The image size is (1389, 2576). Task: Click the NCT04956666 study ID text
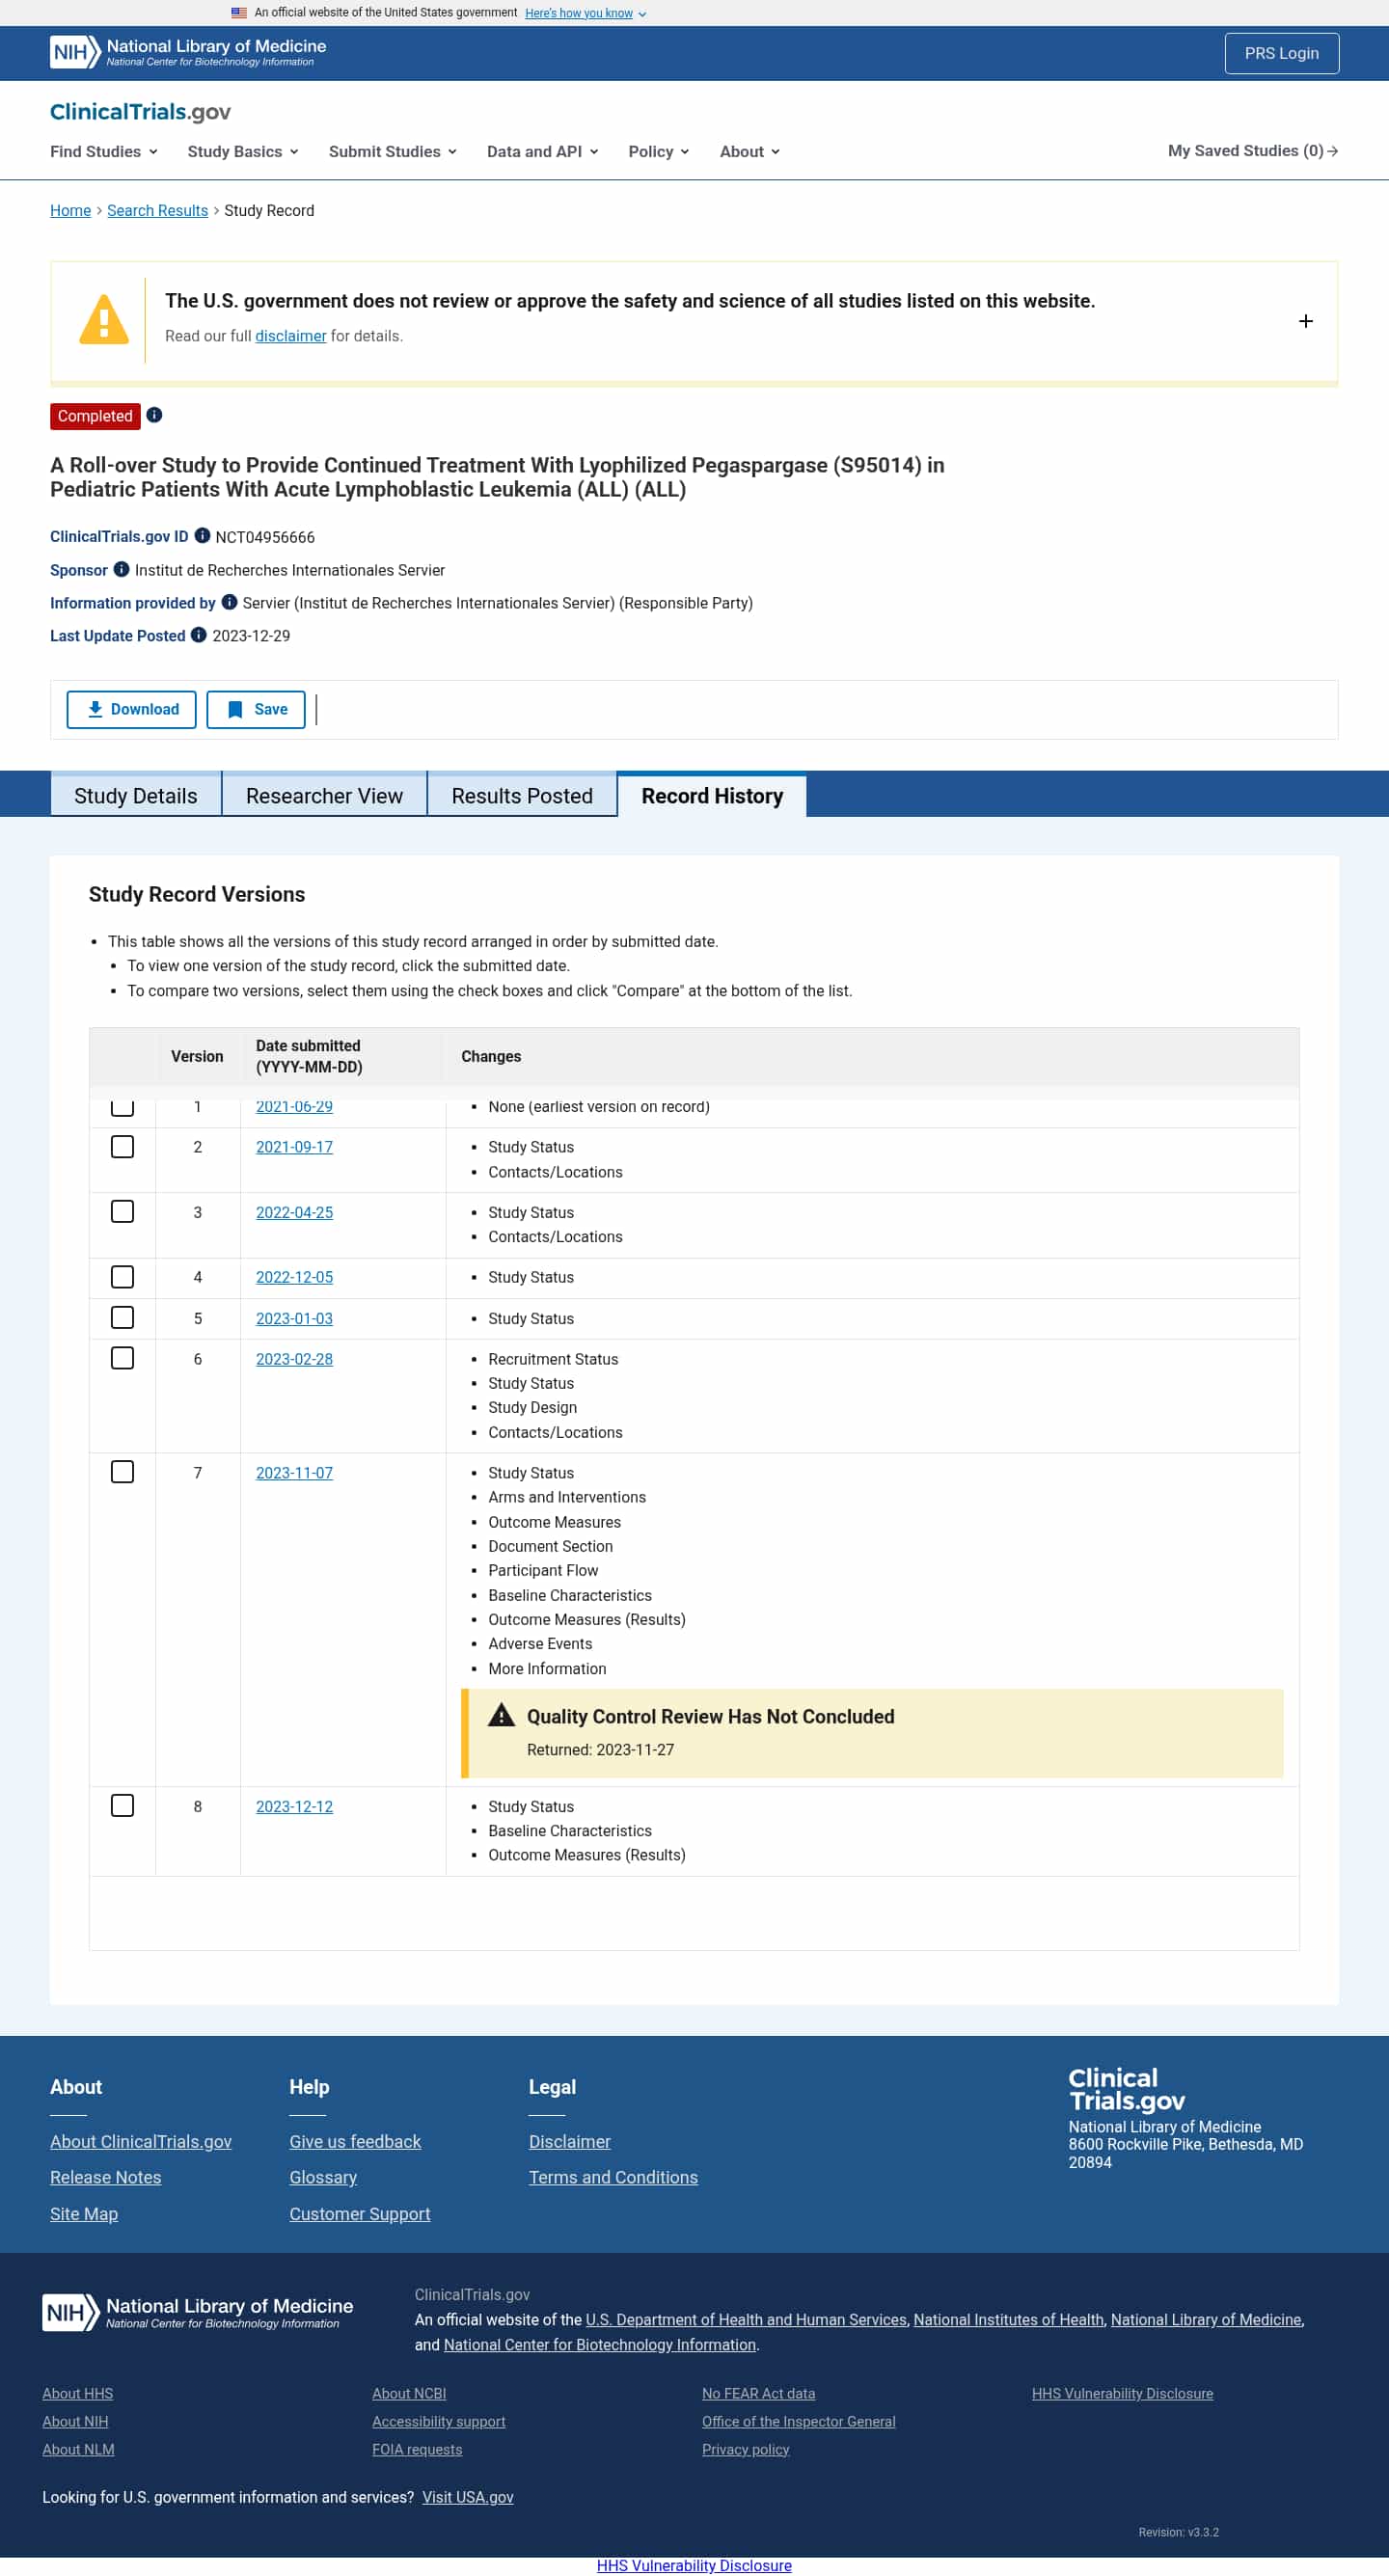click(x=265, y=537)
